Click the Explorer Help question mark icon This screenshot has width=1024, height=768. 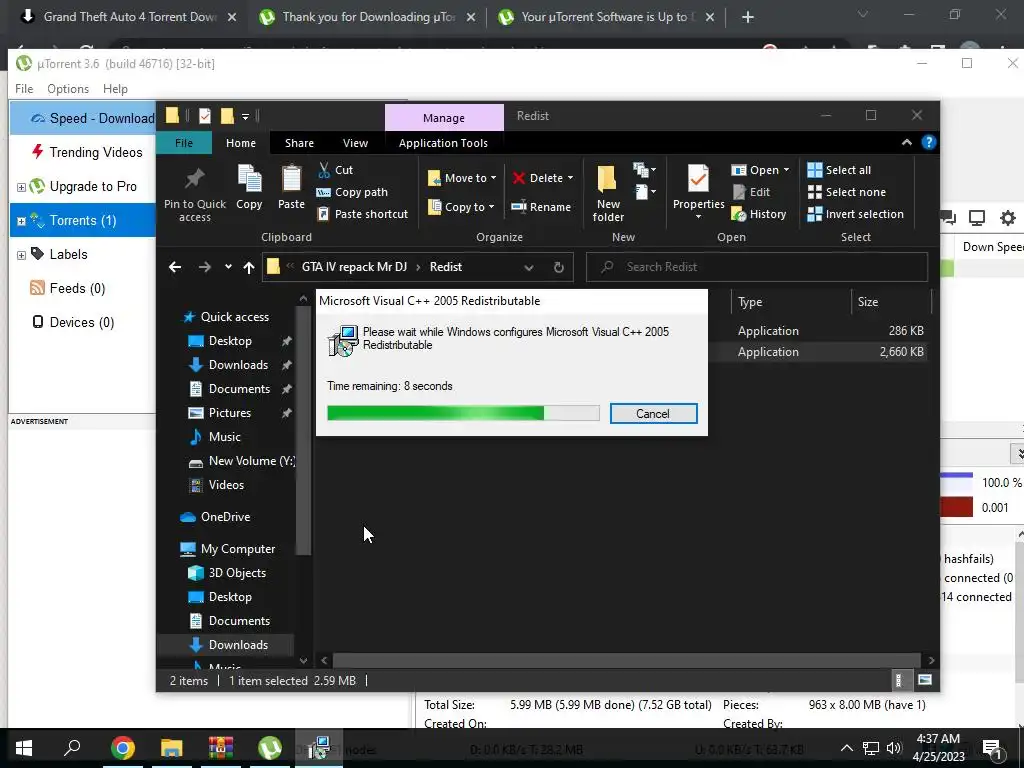point(929,142)
